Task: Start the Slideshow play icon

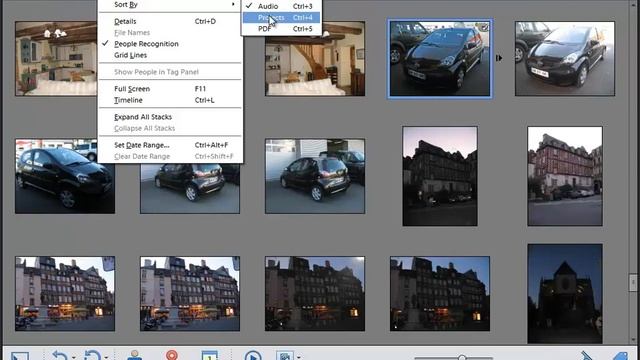Action: coord(253,355)
